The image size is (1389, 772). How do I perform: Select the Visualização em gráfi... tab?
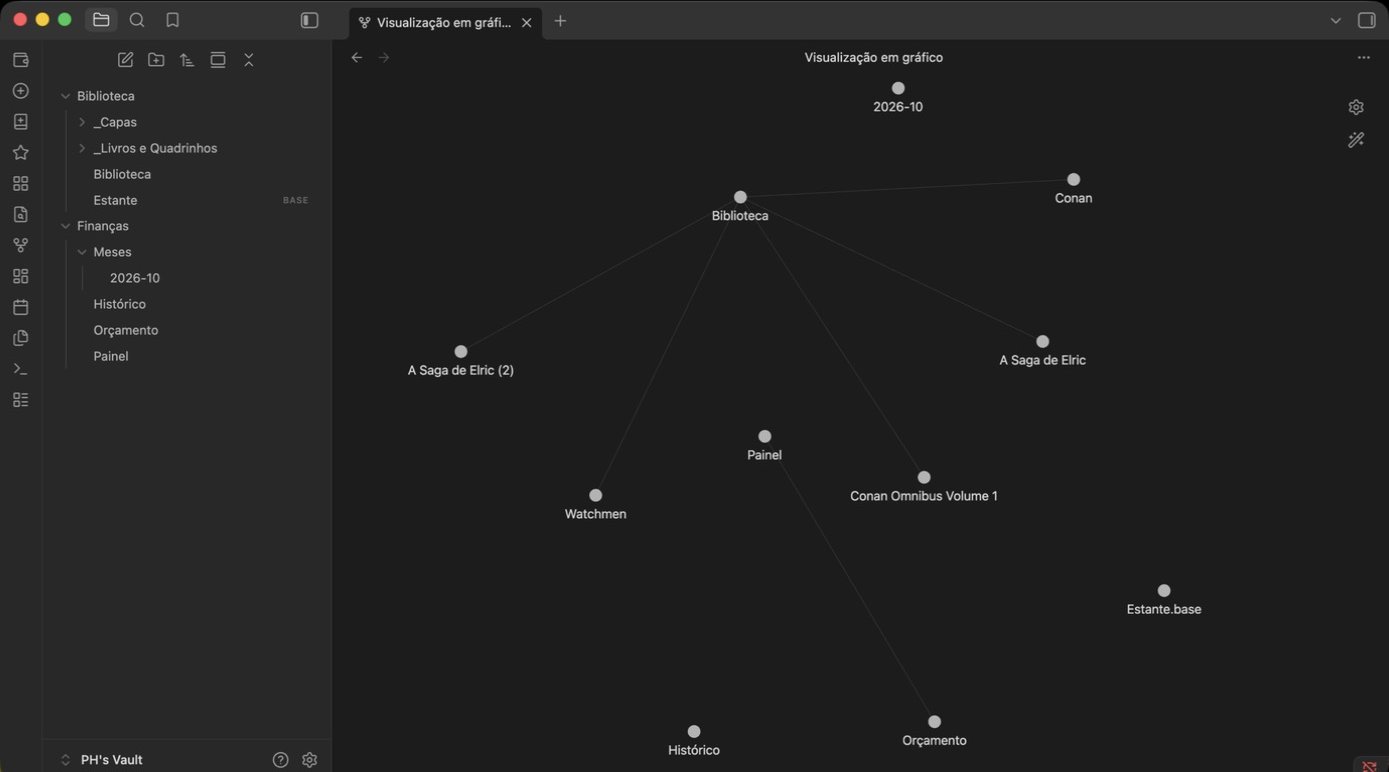click(445, 23)
